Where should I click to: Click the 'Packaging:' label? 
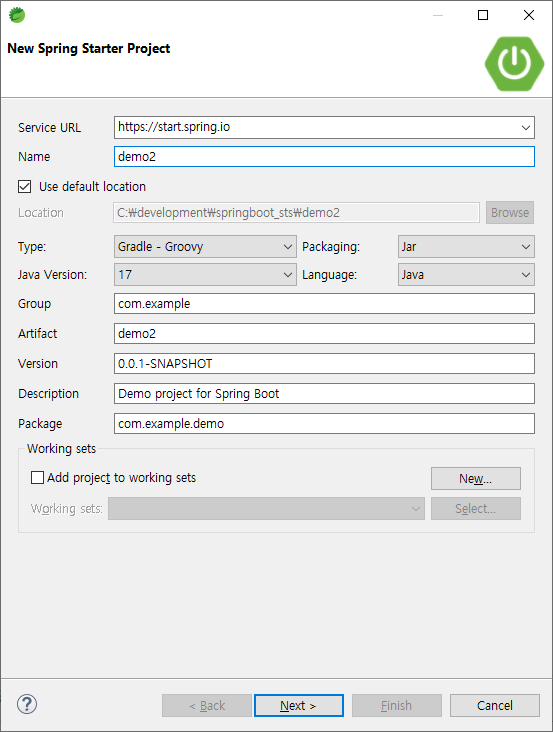331,246
